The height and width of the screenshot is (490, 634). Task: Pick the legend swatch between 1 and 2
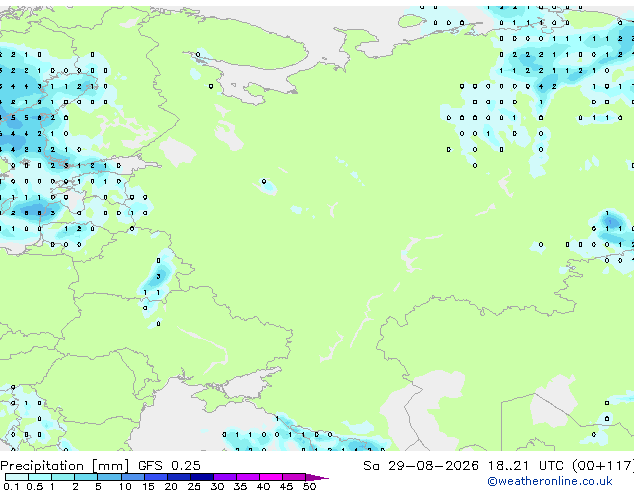(x=63, y=477)
